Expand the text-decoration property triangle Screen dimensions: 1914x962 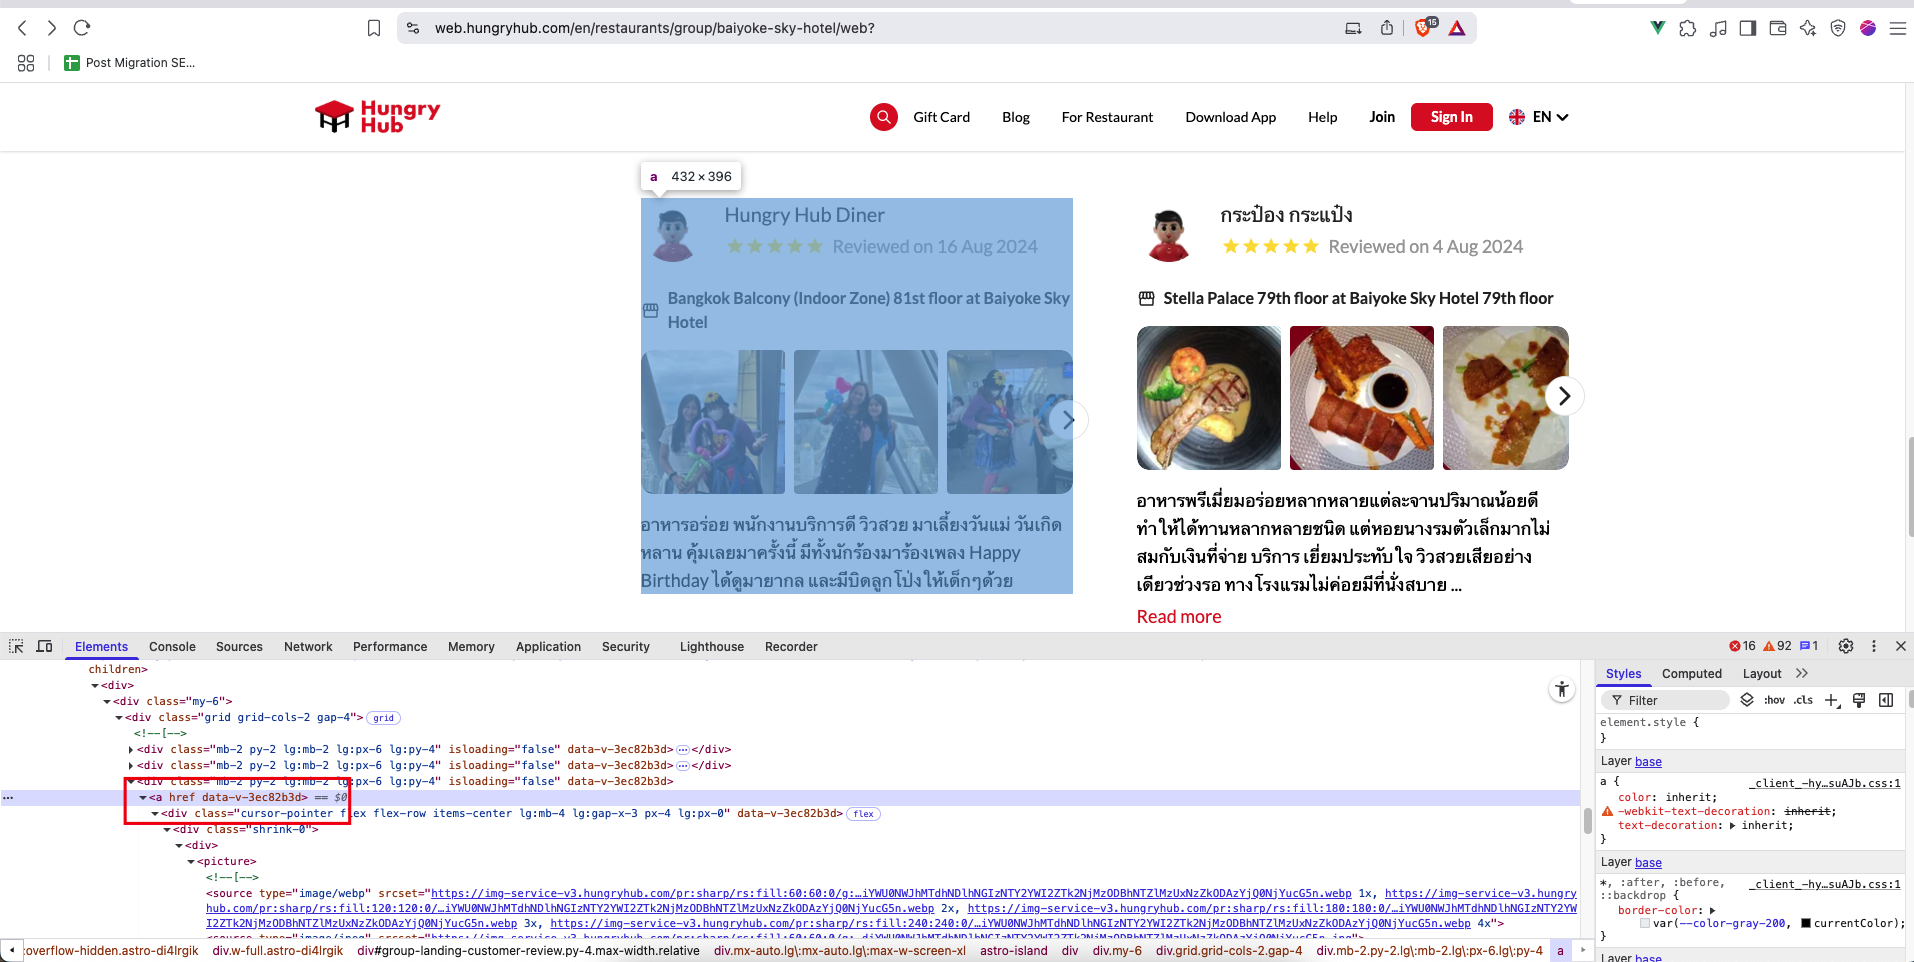[1732, 826]
